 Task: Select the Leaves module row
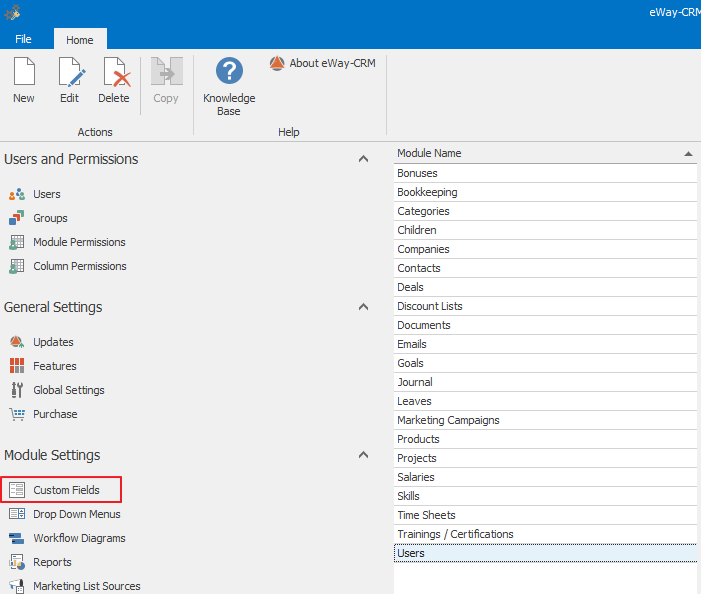(545, 401)
